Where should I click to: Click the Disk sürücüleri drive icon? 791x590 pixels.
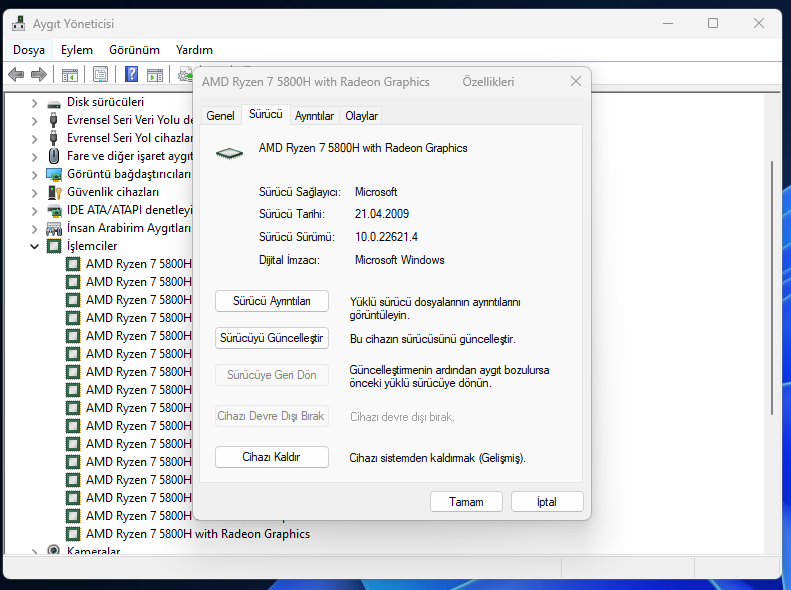pyautogui.click(x=54, y=103)
